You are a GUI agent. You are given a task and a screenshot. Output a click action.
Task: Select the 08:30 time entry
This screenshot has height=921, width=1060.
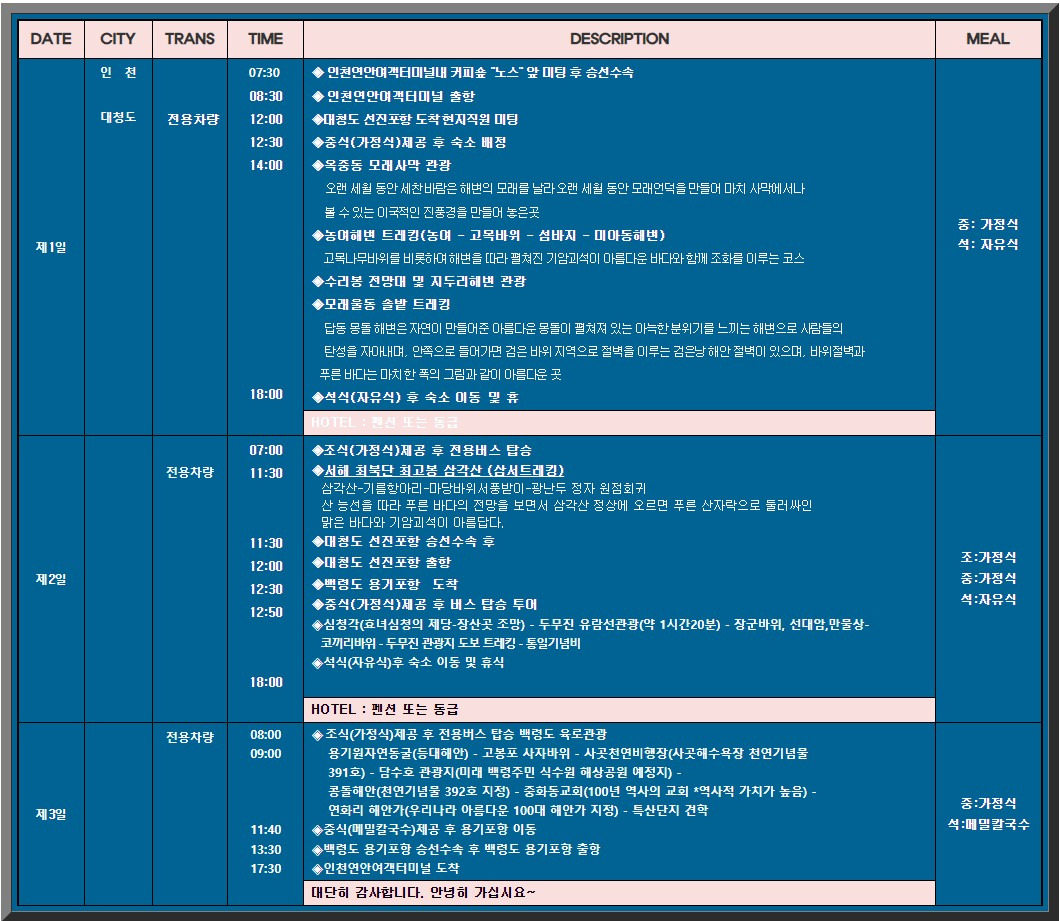point(266,96)
